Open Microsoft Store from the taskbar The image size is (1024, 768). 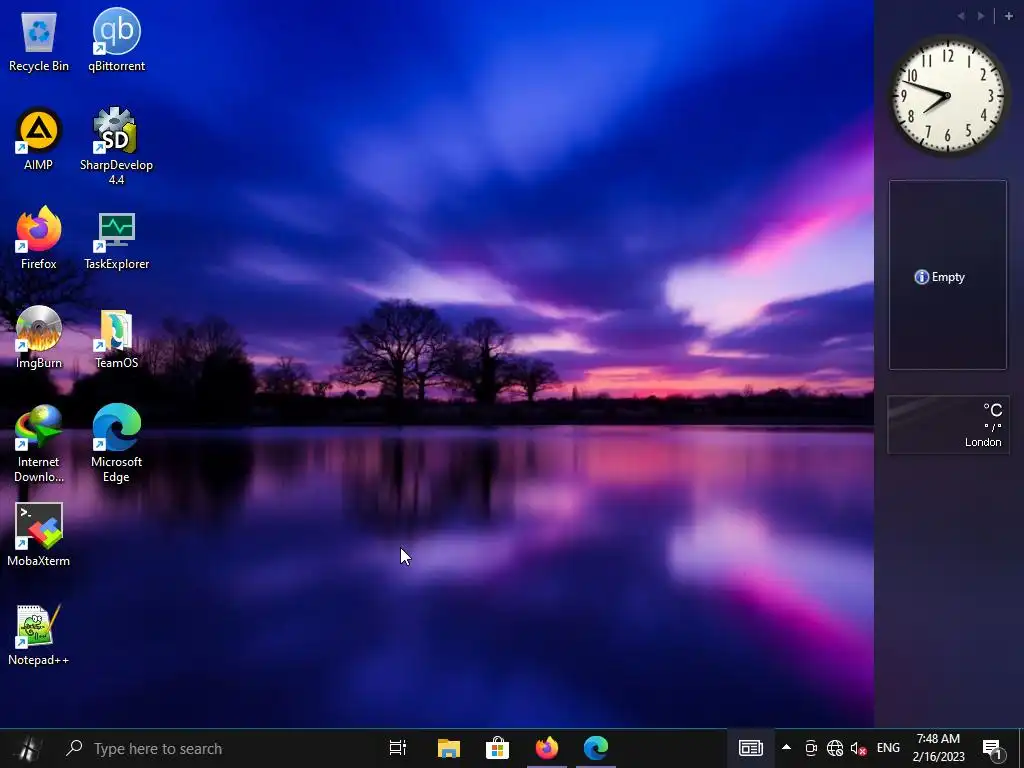click(x=498, y=748)
